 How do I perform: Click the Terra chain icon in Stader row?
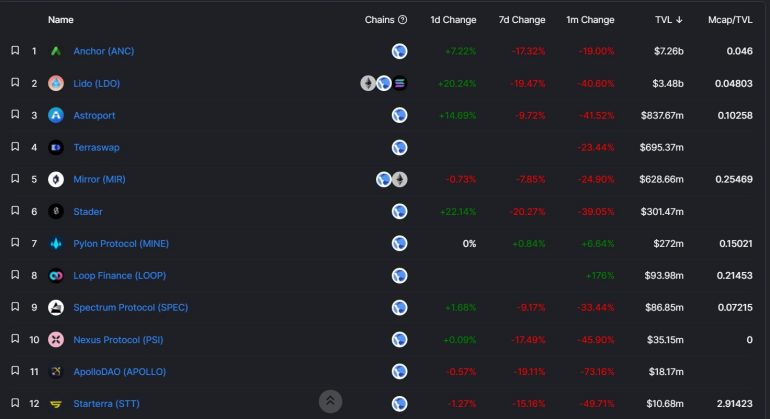click(399, 211)
